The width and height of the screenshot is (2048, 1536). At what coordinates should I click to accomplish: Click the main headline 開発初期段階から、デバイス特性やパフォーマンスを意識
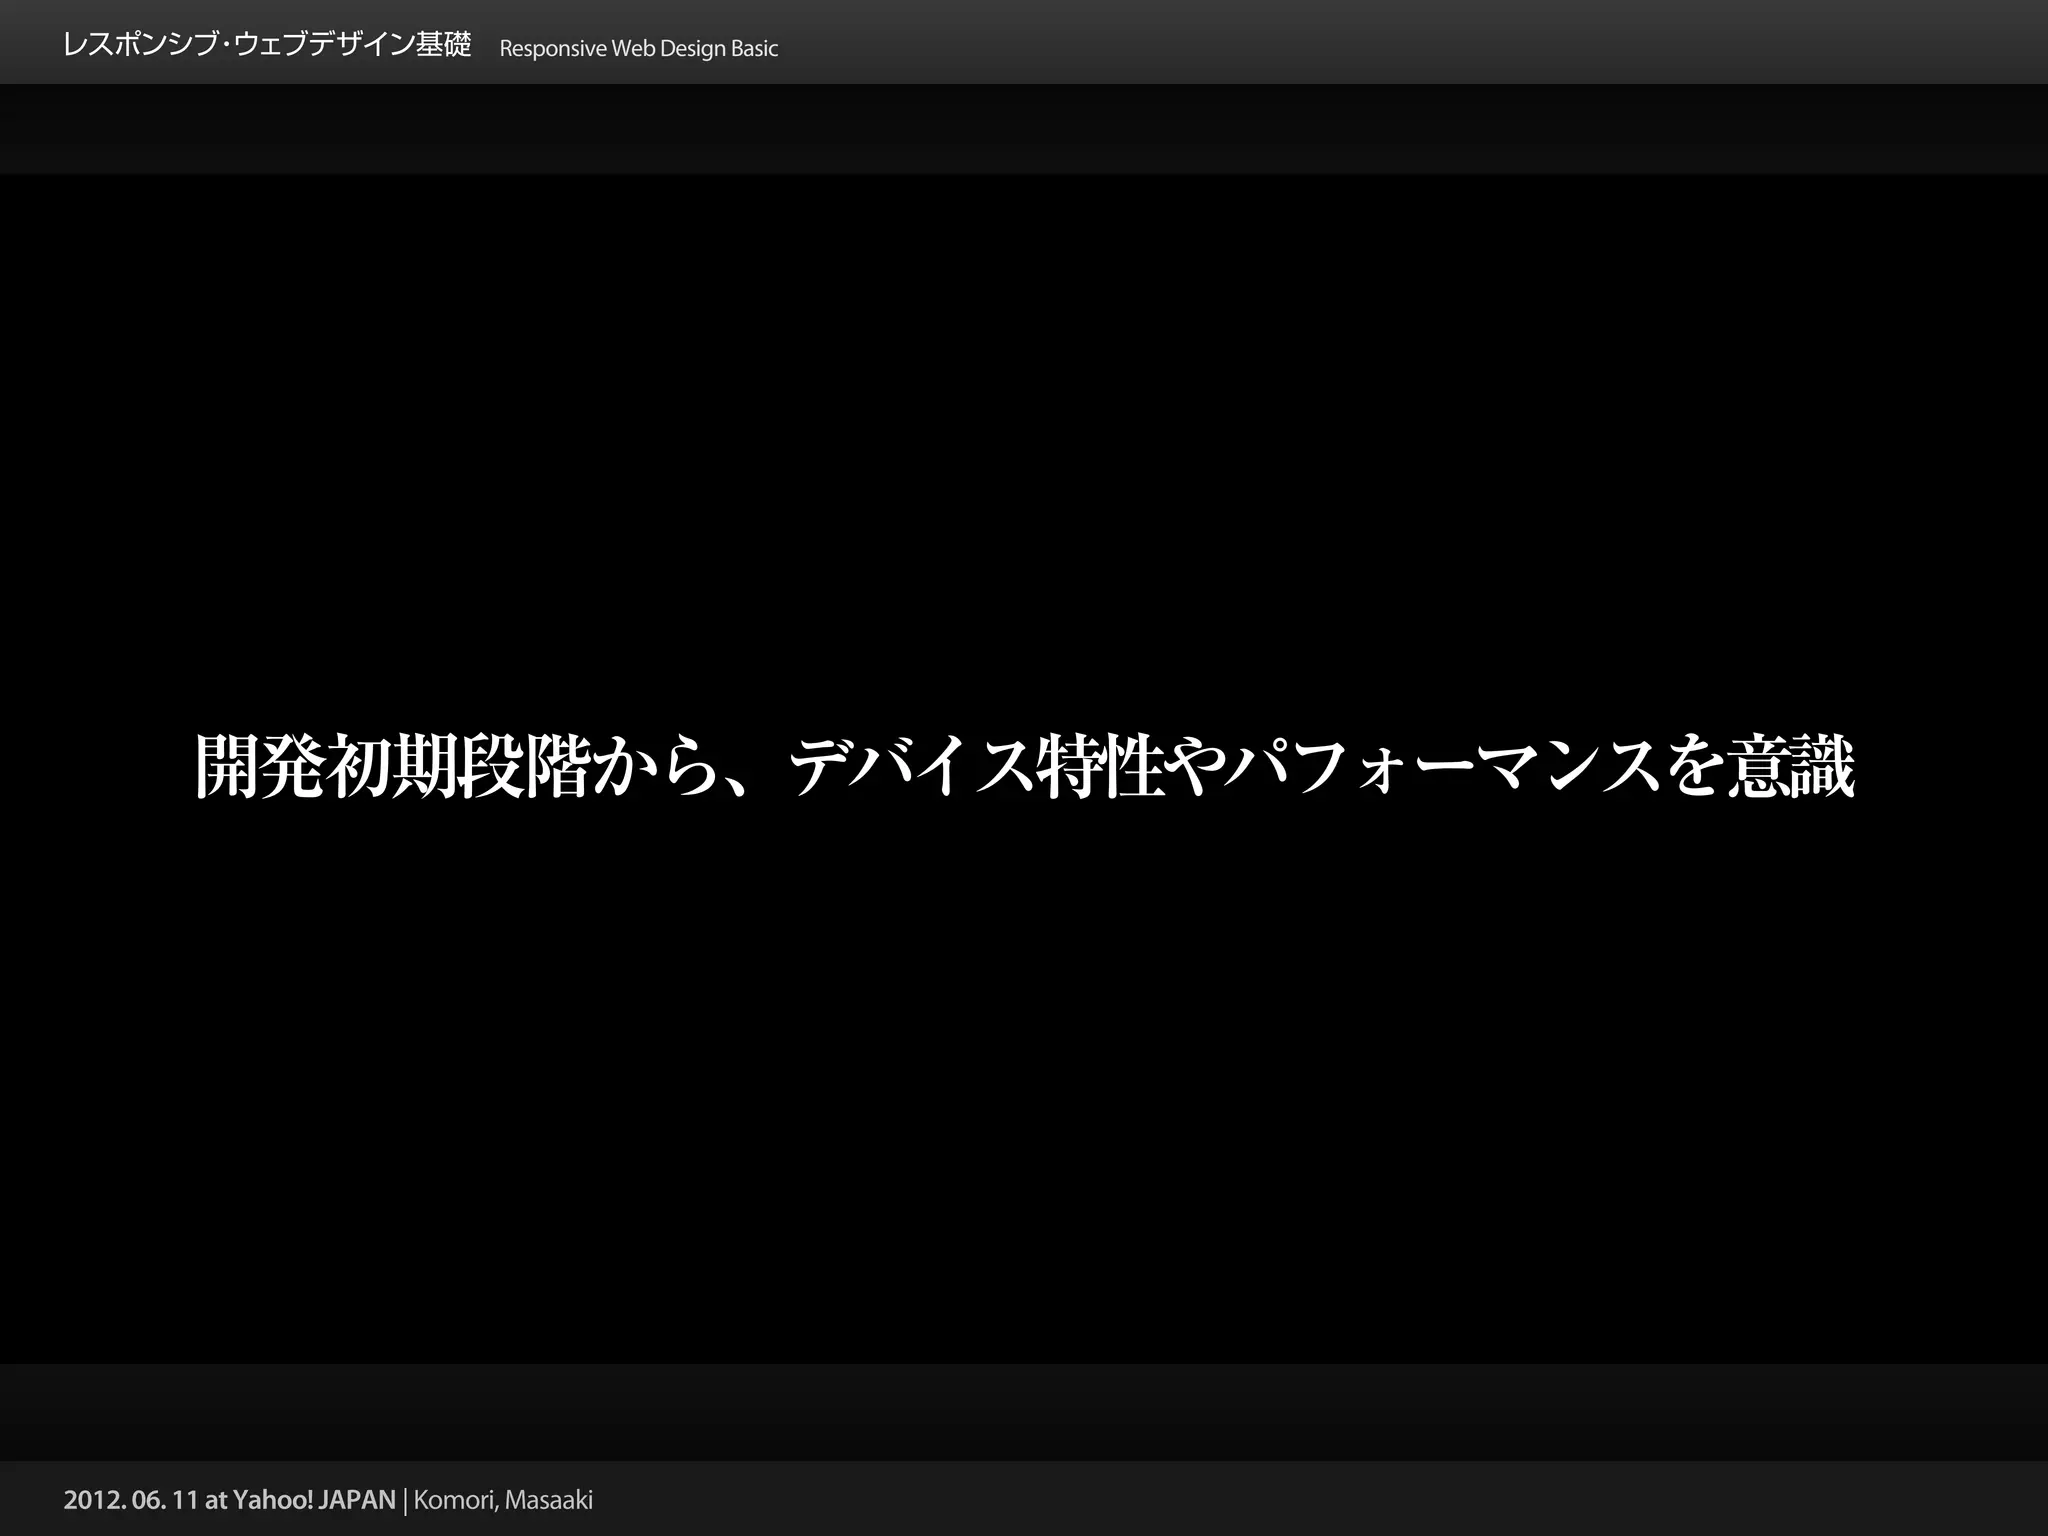point(1025,767)
